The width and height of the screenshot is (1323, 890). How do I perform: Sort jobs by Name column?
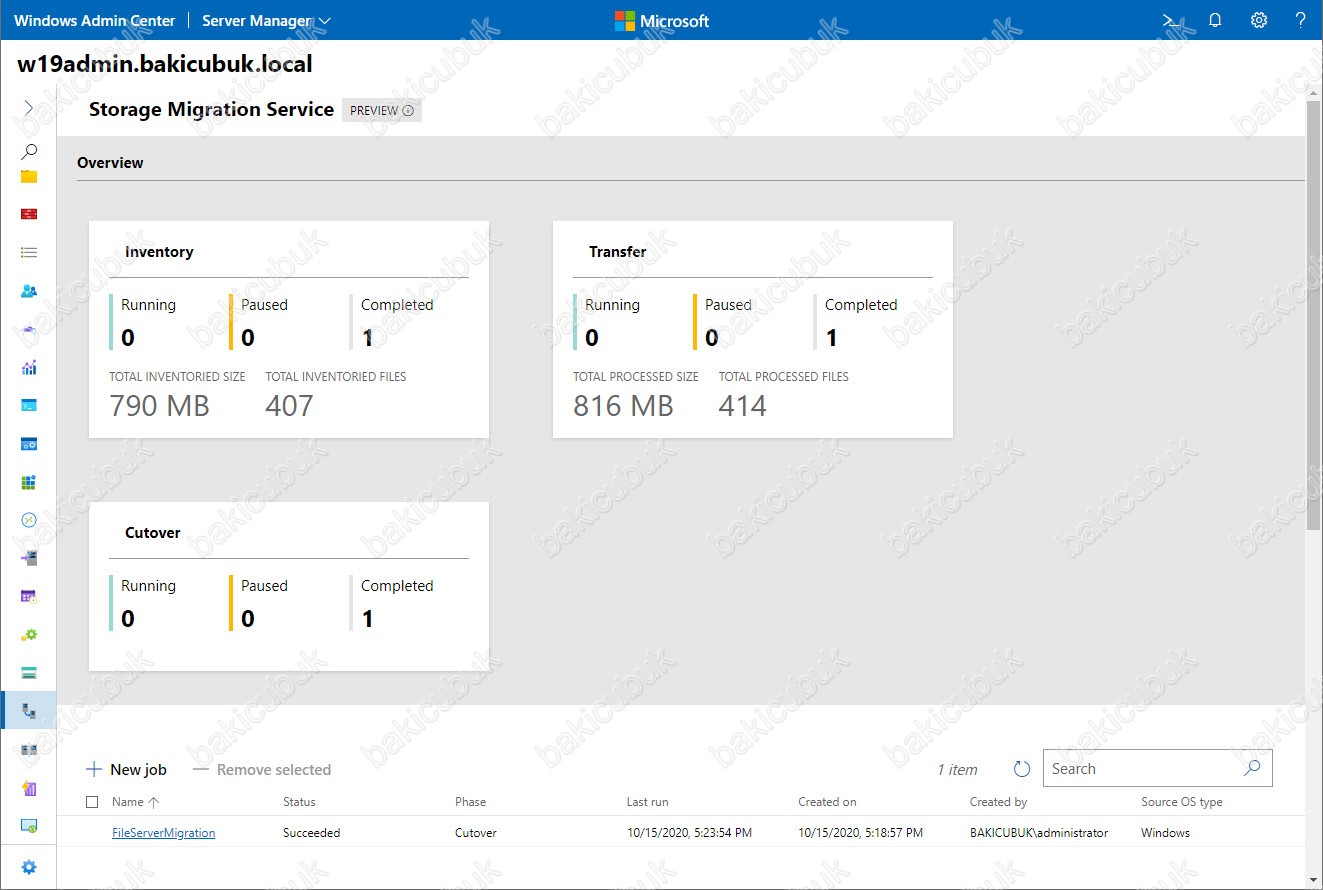[x=135, y=801]
